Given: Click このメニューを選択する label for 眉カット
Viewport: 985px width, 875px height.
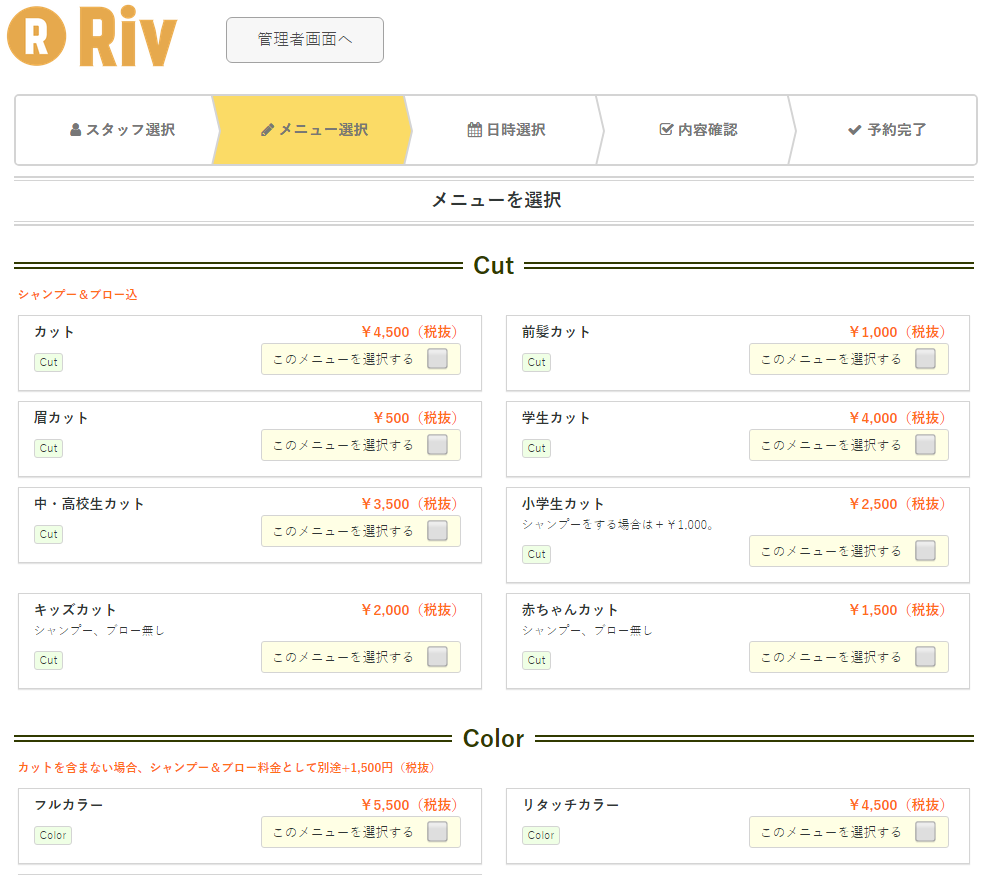Looking at the screenshot, I should 343,445.
